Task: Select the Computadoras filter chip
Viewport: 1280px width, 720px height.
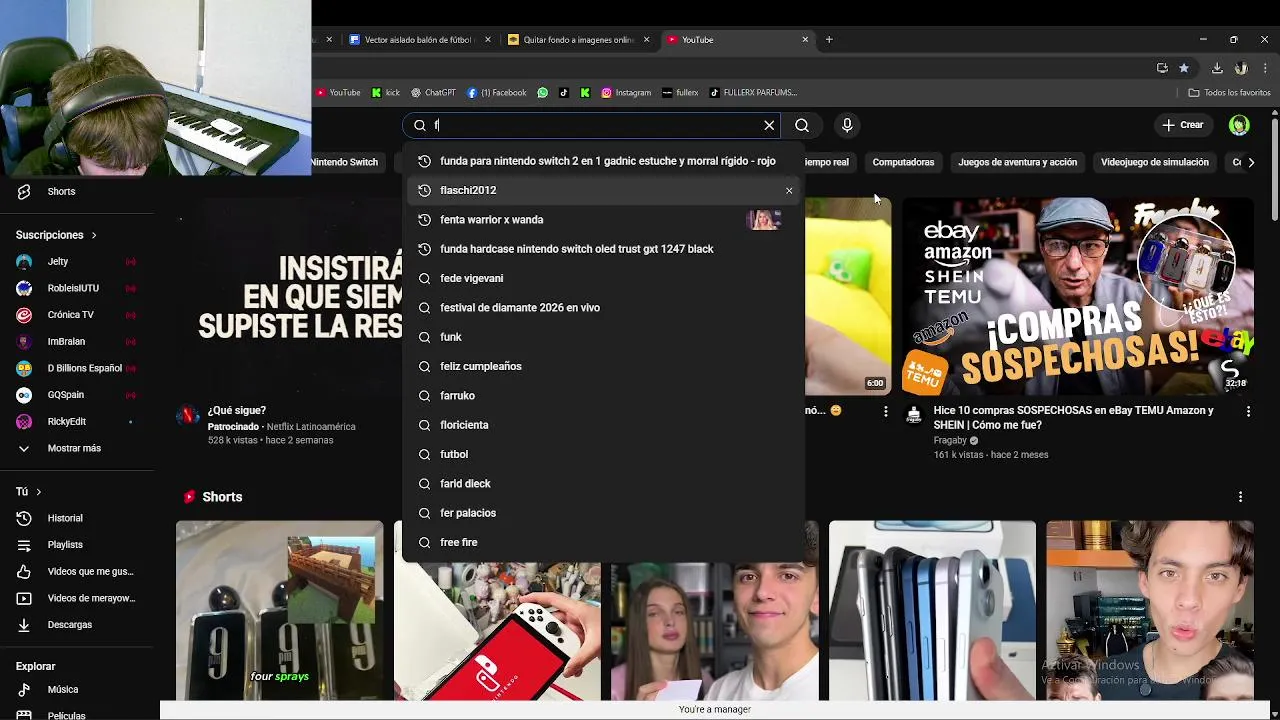Action: [x=903, y=162]
